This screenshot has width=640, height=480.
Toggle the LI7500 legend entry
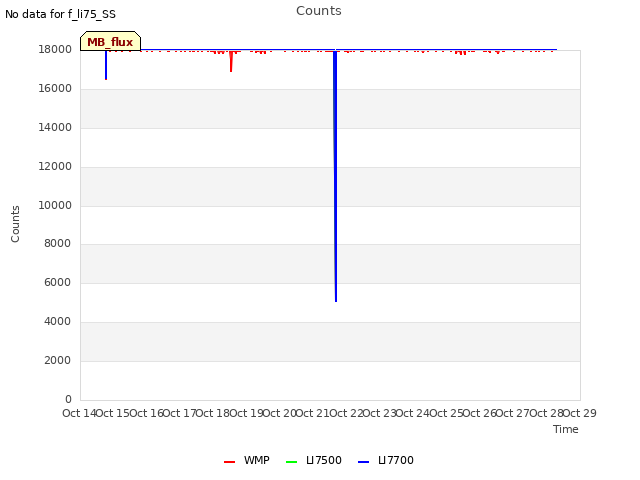click(314, 460)
